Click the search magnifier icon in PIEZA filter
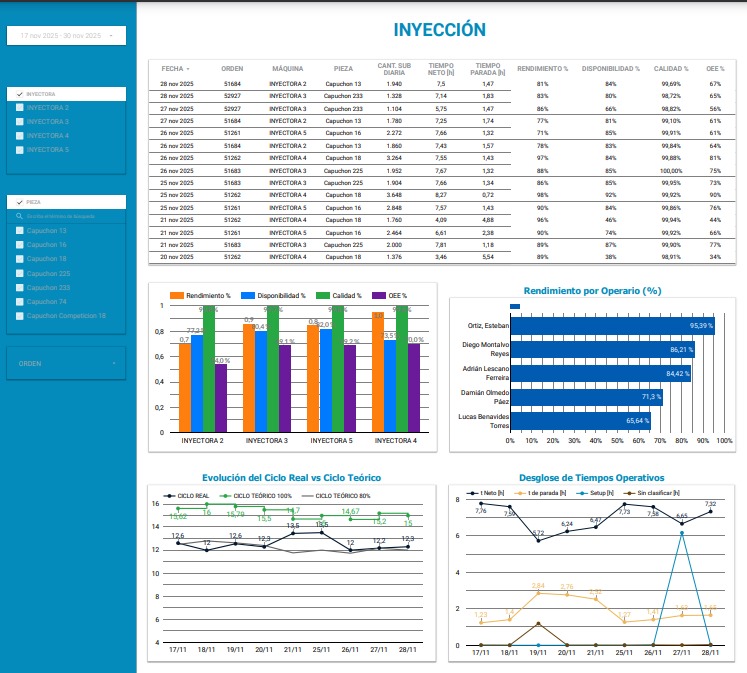This screenshot has height=673, width=747. [x=20, y=216]
